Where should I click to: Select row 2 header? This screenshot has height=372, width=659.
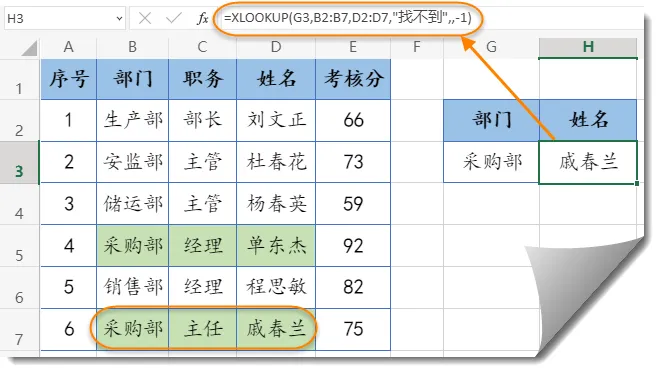(19, 121)
